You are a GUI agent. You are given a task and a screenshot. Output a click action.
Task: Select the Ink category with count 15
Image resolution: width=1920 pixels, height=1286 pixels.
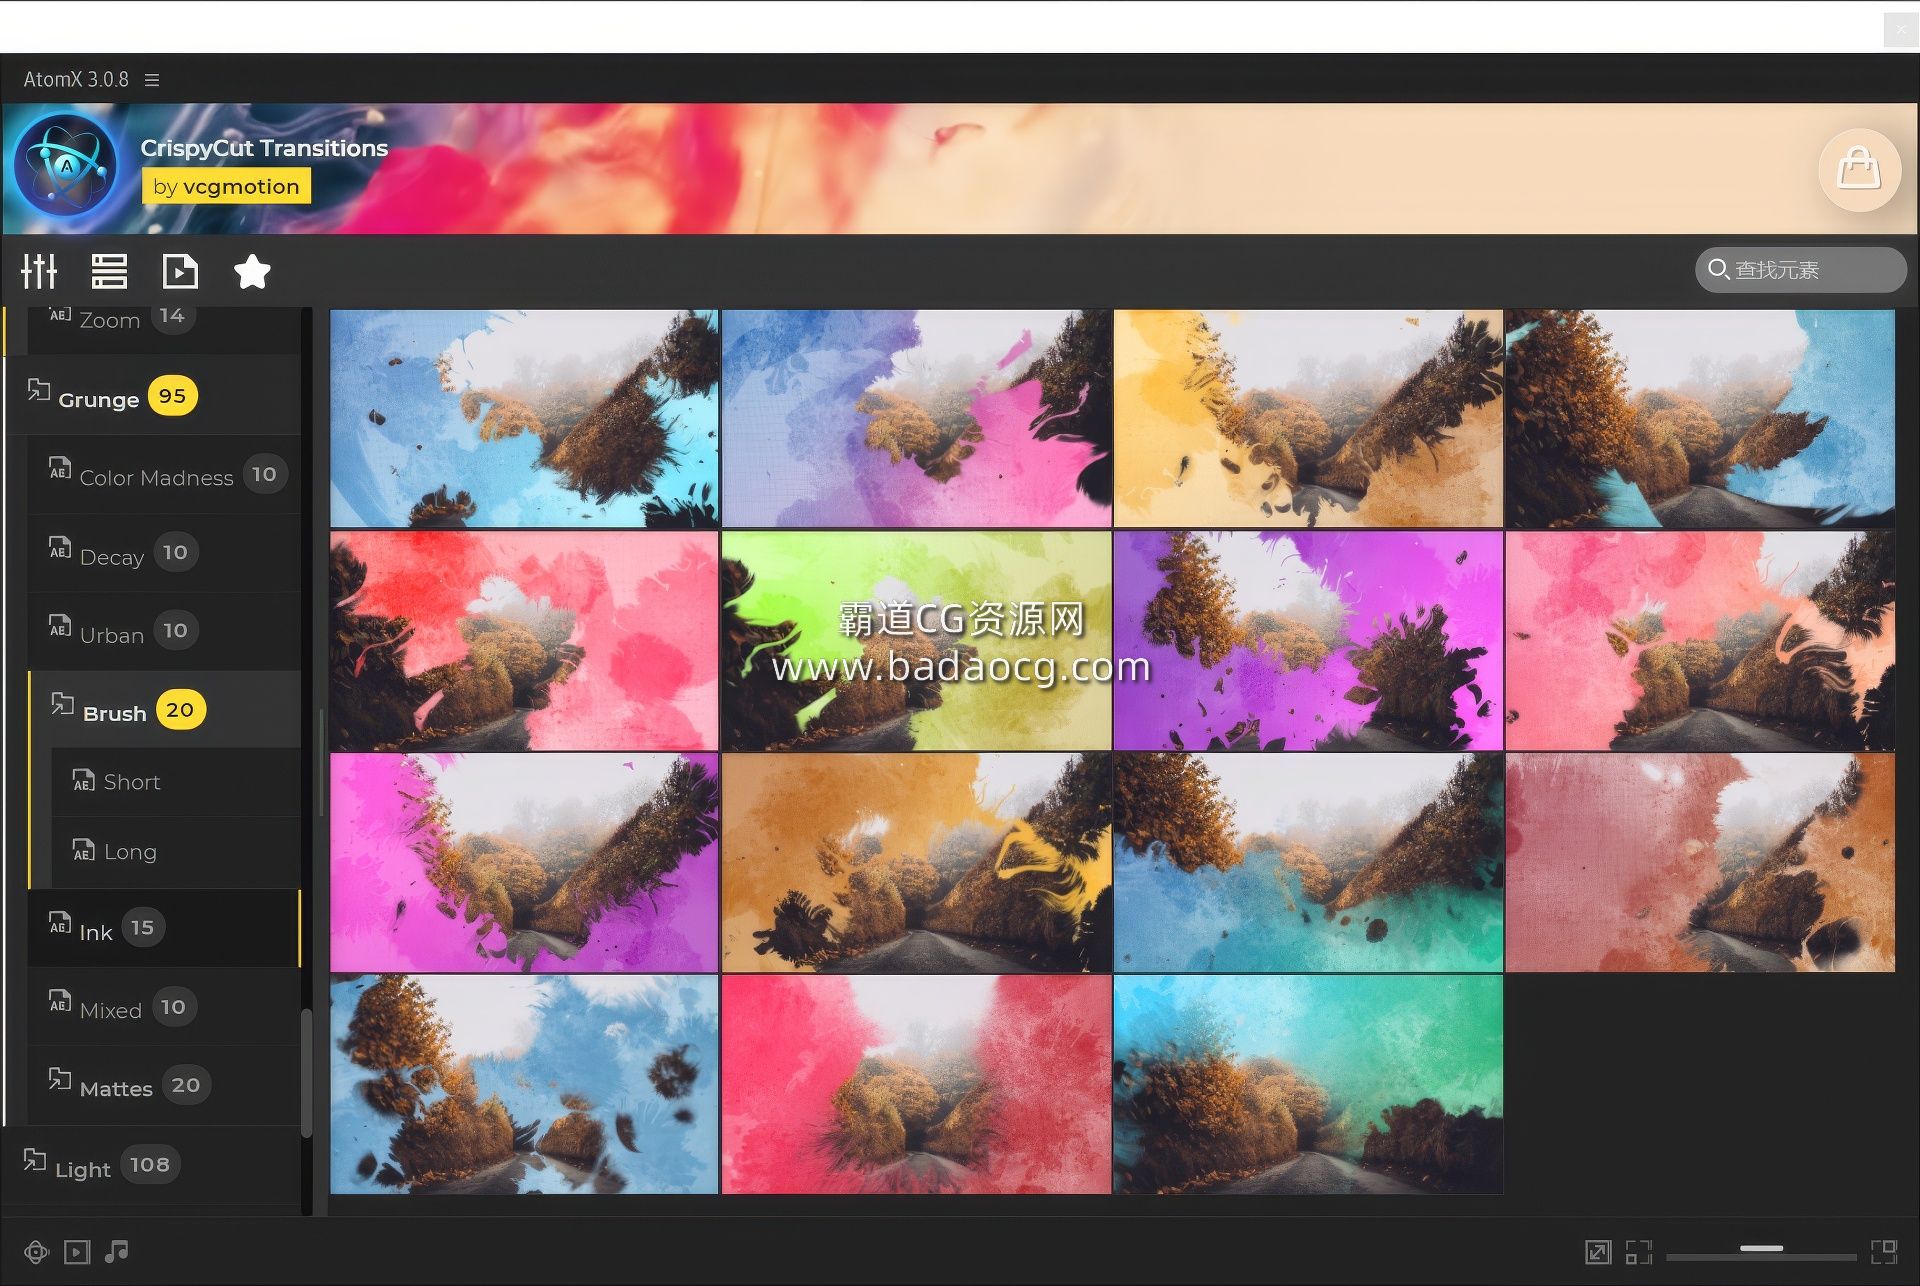pyautogui.click(x=164, y=928)
